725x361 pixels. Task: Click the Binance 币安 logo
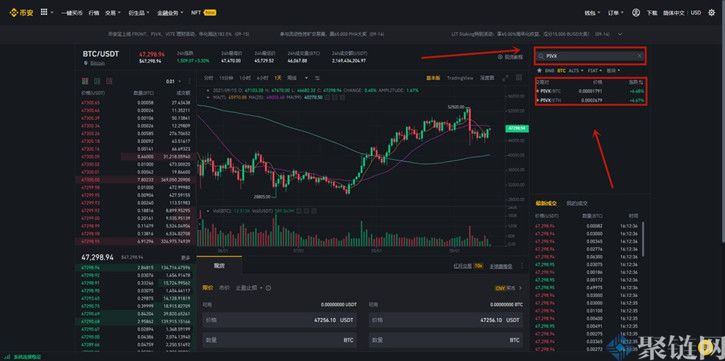(x=21, y=12)
